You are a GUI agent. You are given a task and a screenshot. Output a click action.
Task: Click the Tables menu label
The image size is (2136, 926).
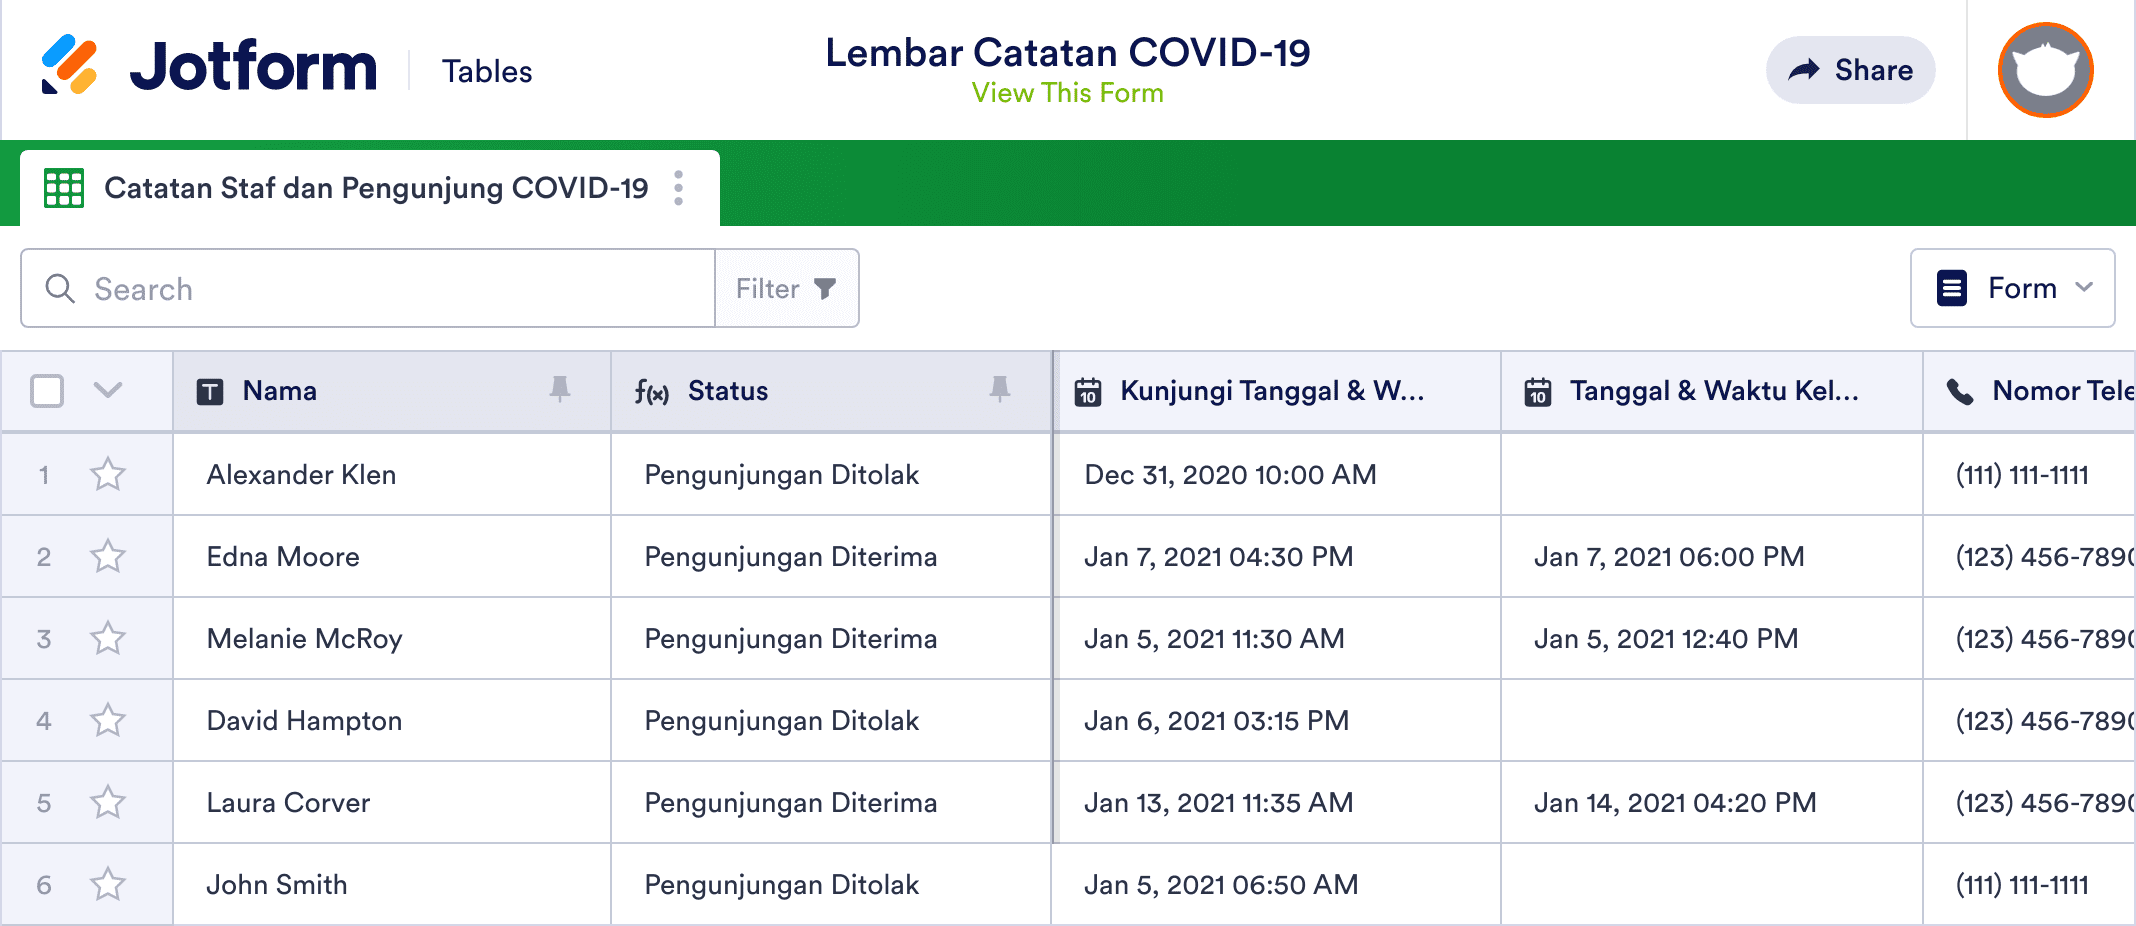tap(487, 70)
